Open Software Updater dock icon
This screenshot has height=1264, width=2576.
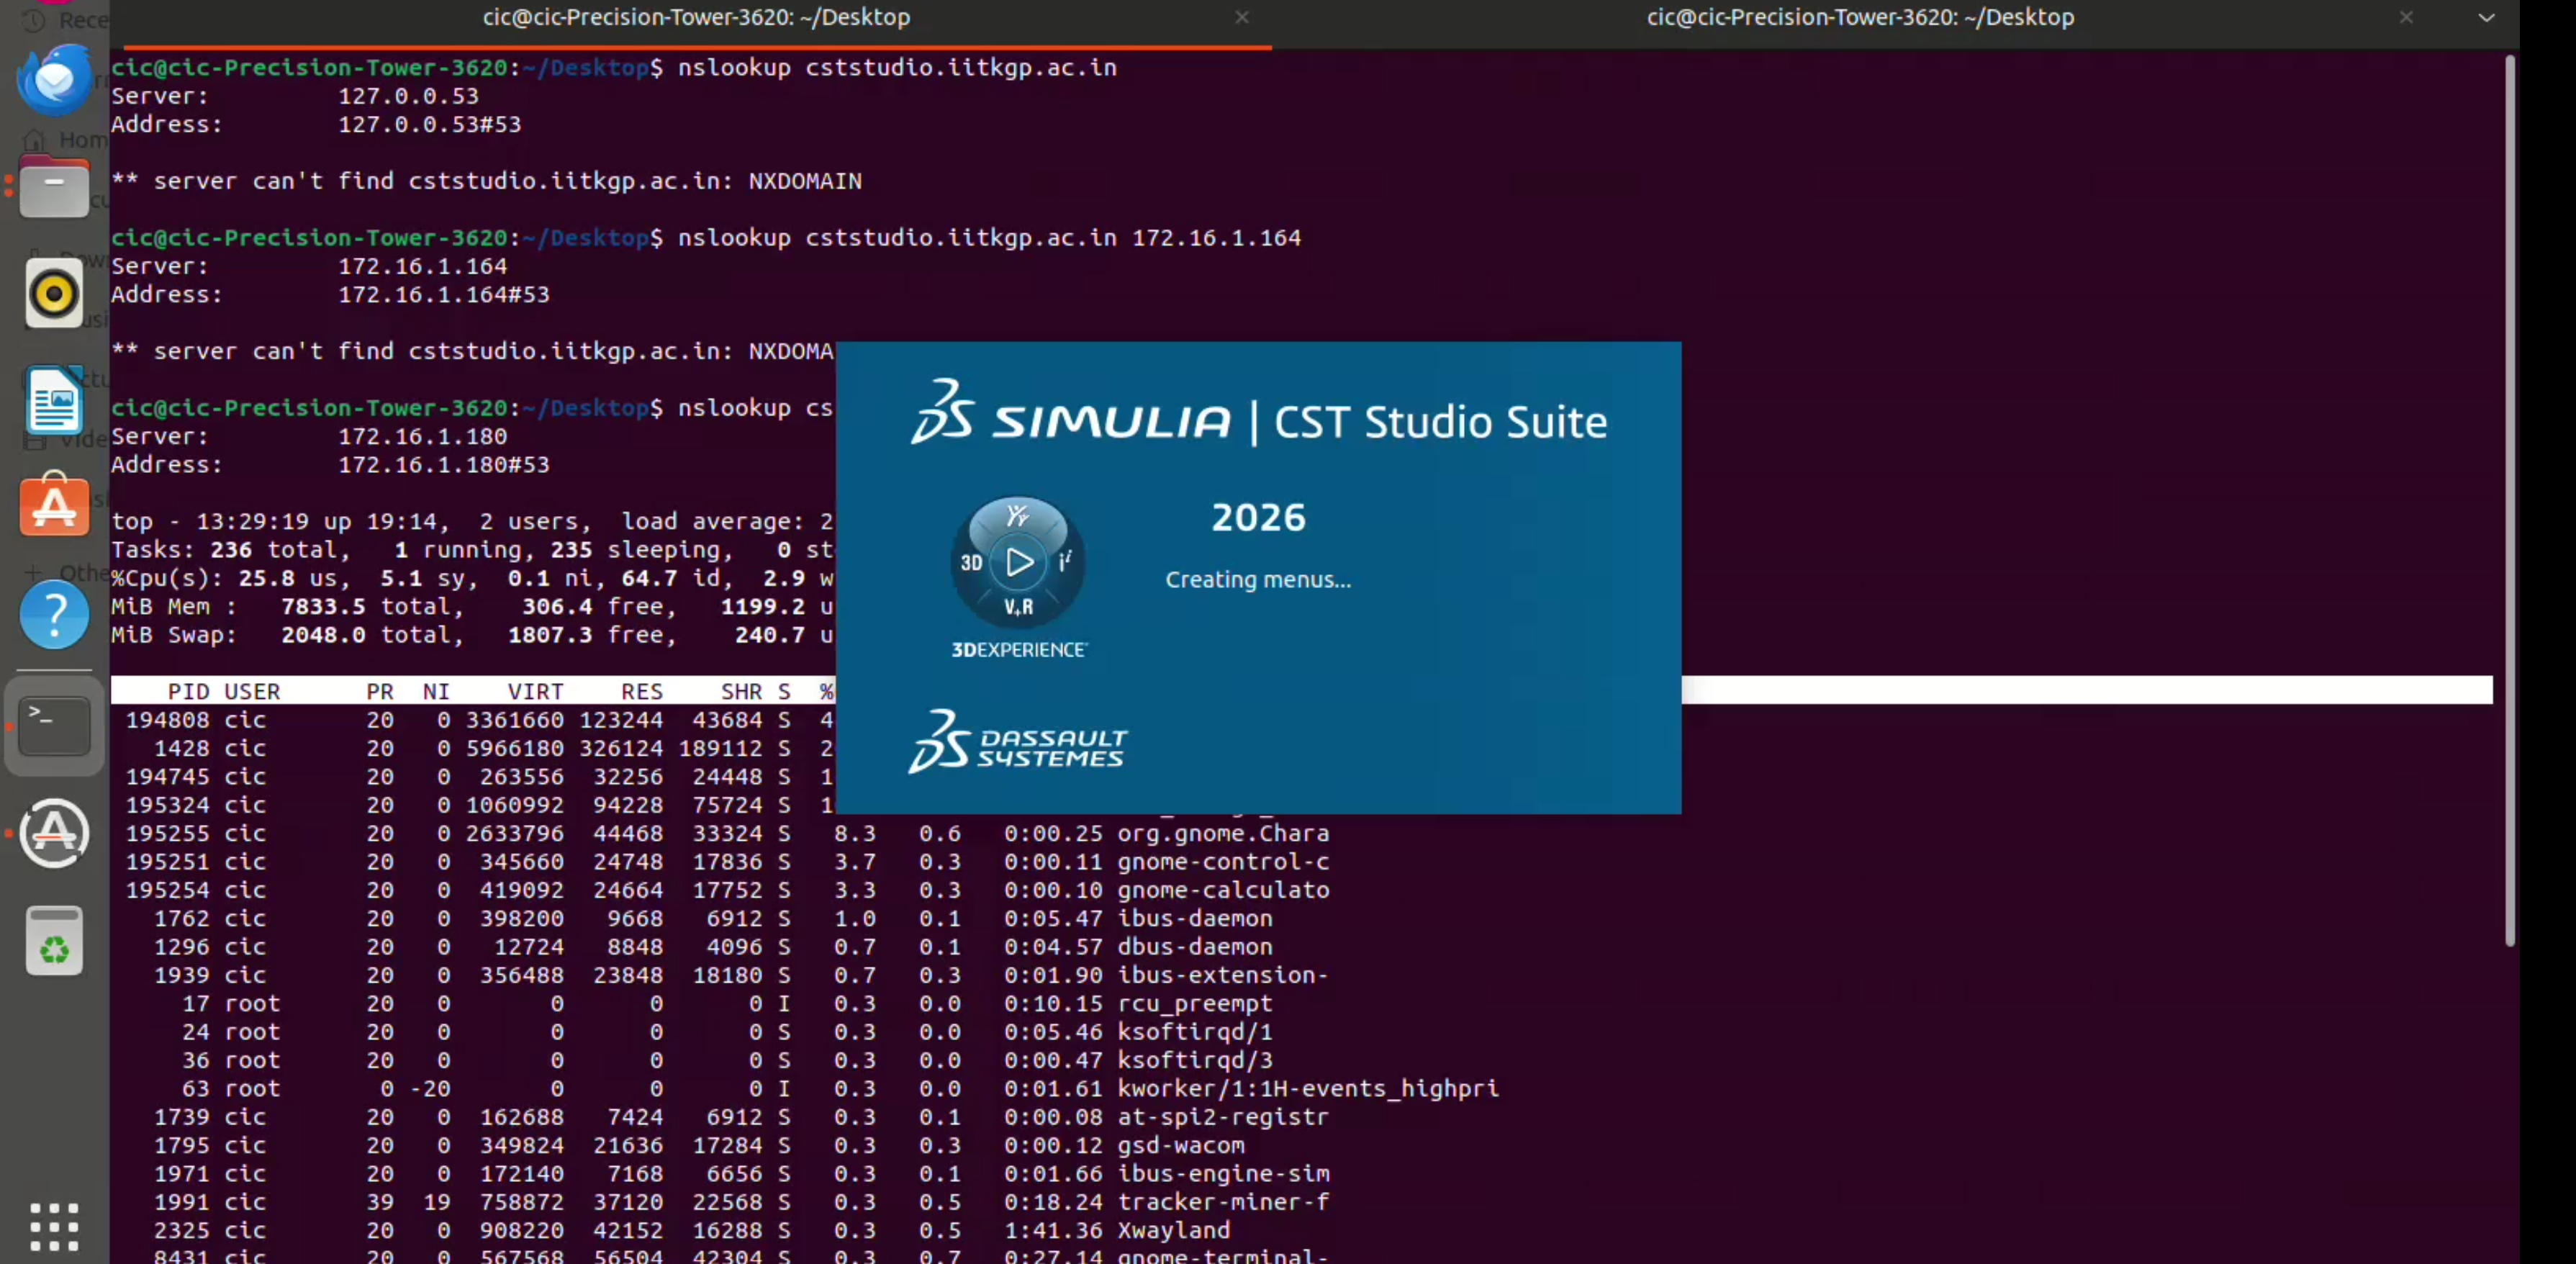(54, 833)
